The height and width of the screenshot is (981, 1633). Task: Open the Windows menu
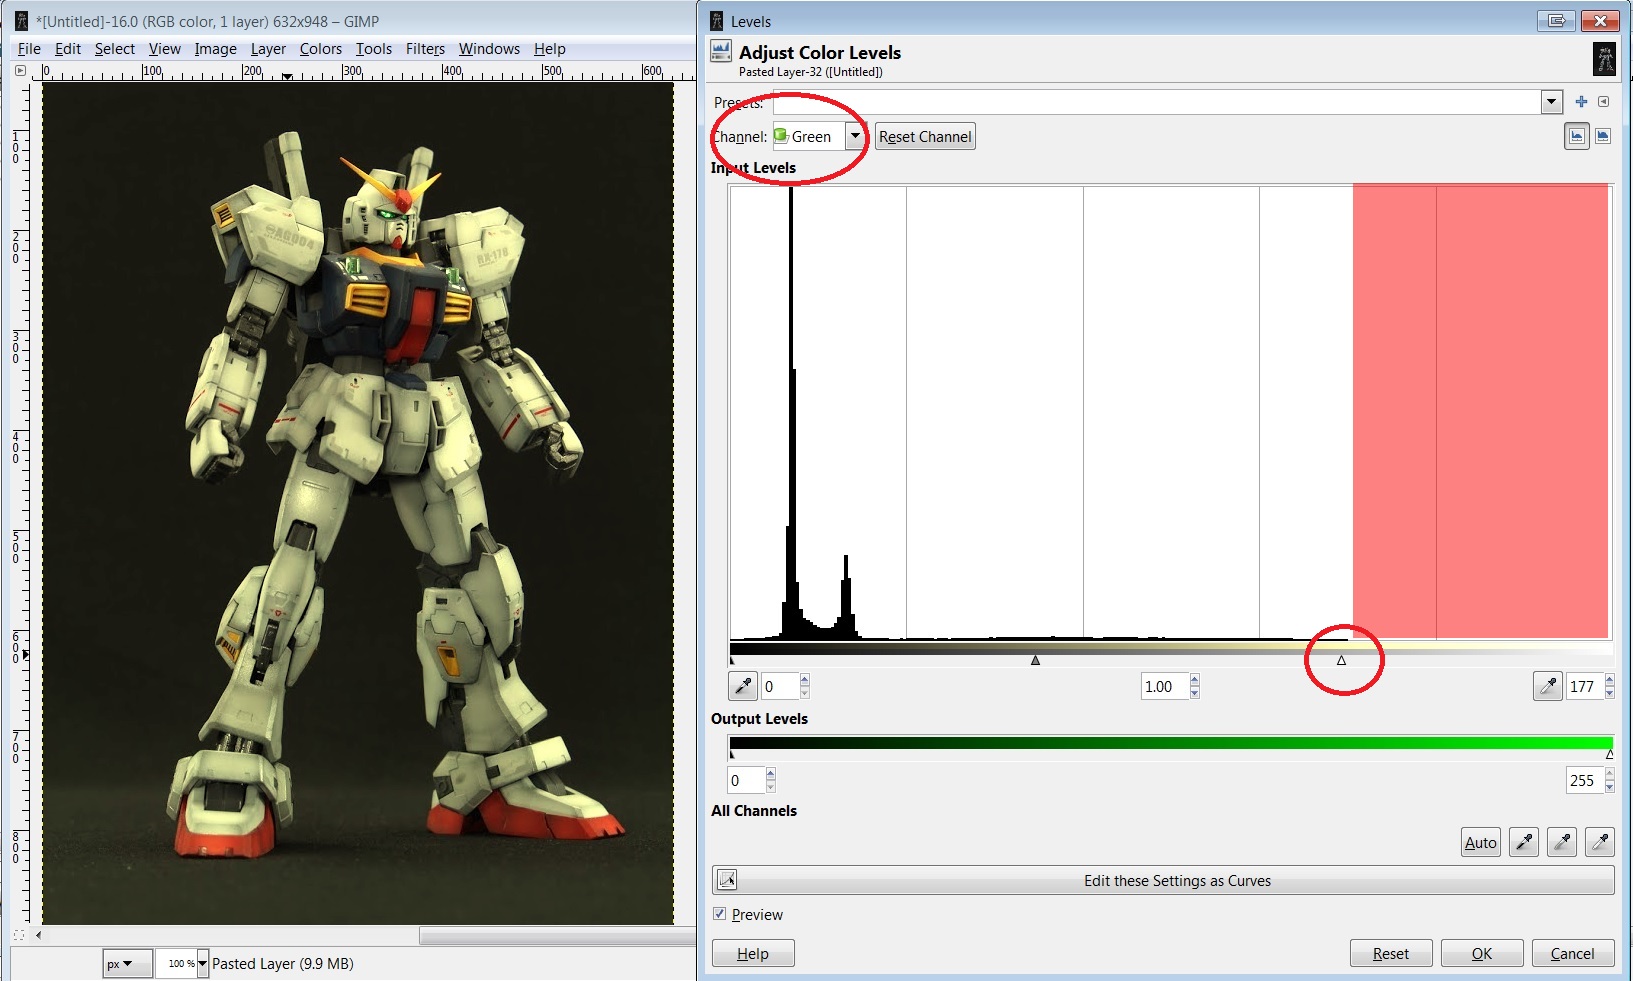coord(489,48)
